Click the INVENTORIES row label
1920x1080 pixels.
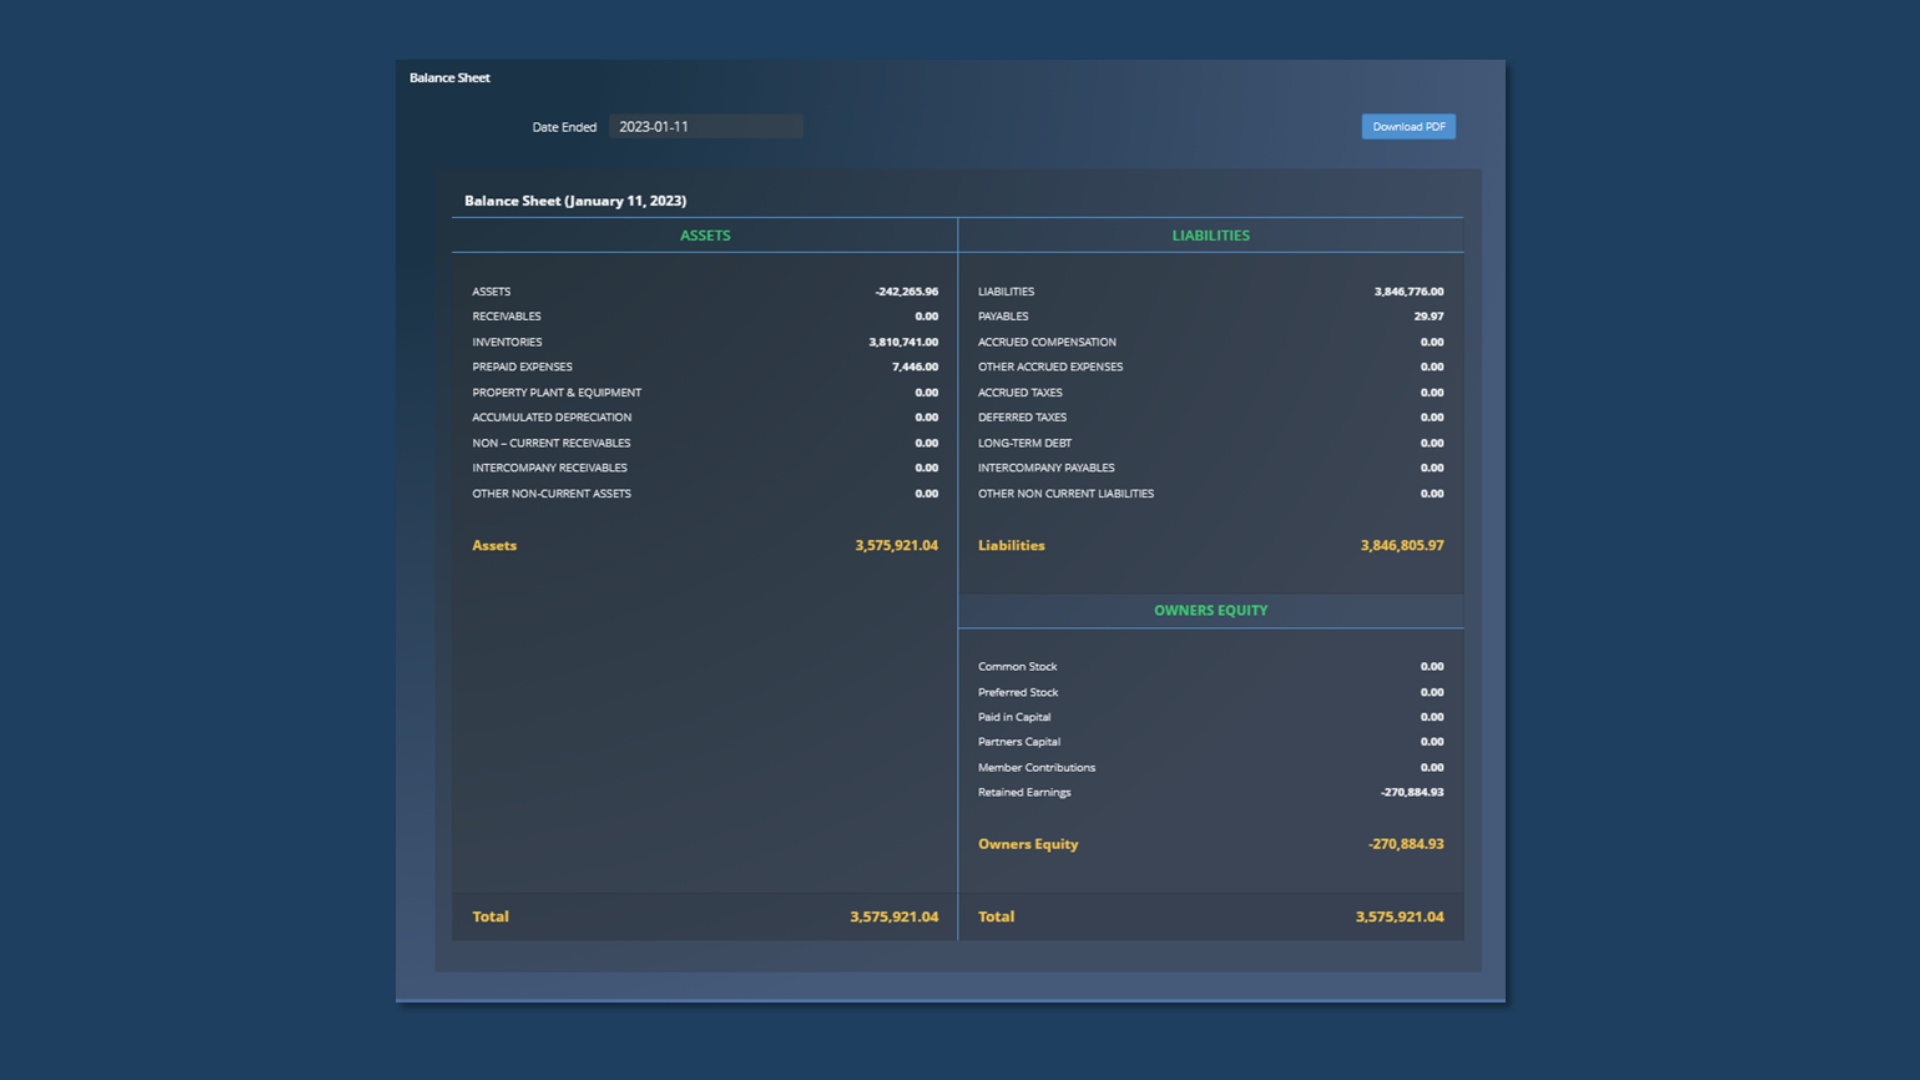coord(507,342)
